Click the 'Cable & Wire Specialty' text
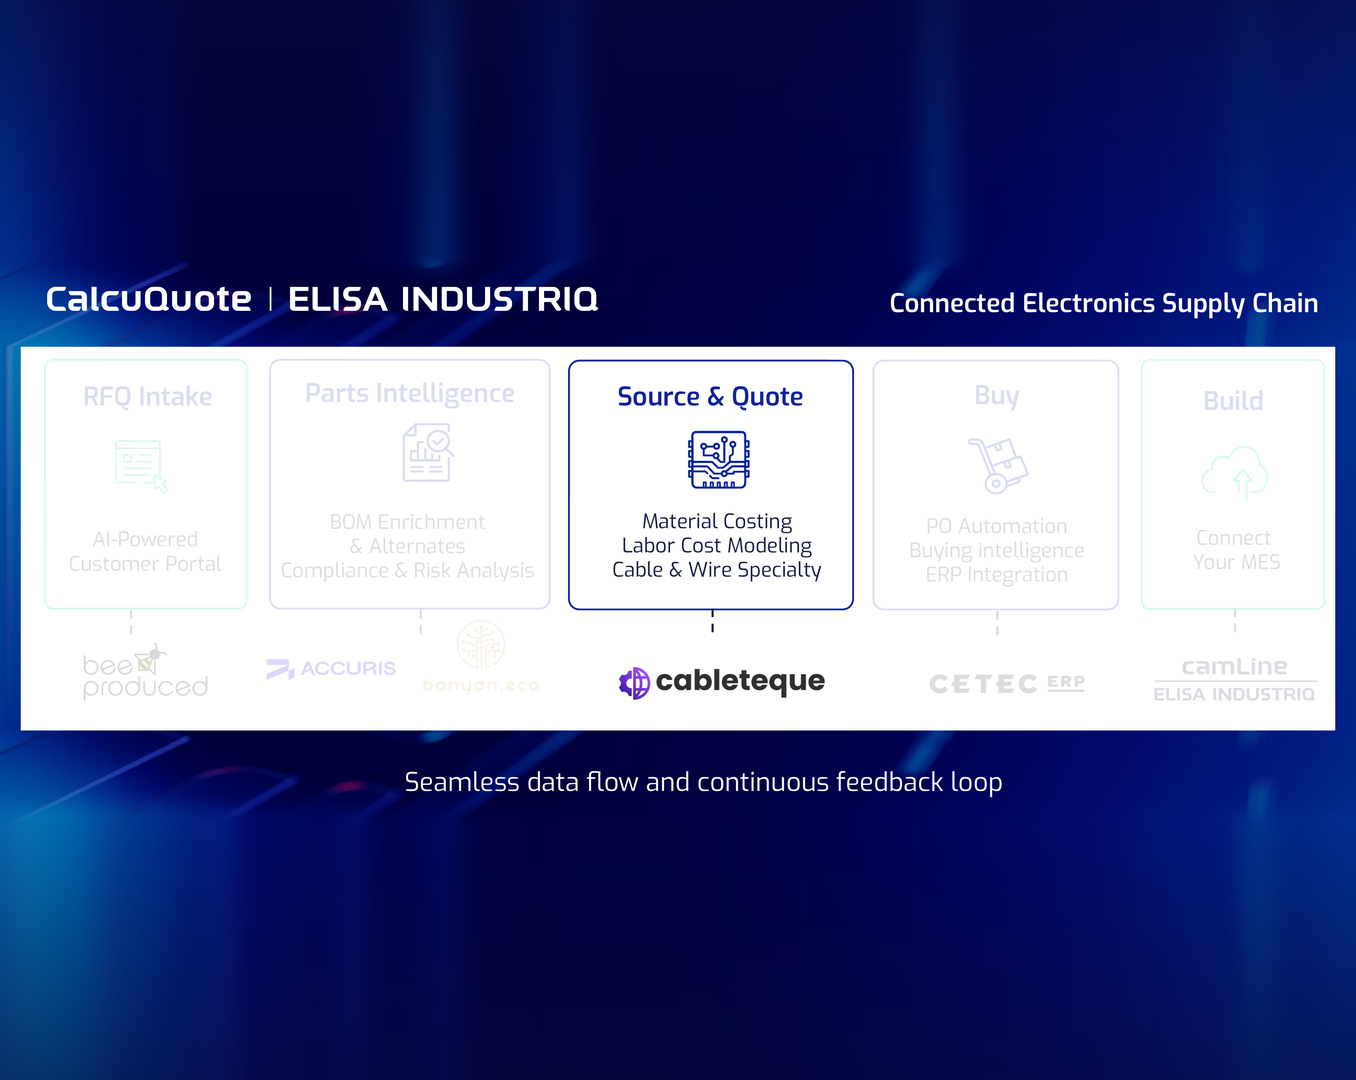1356x1080 pixels. click(717, 570)
